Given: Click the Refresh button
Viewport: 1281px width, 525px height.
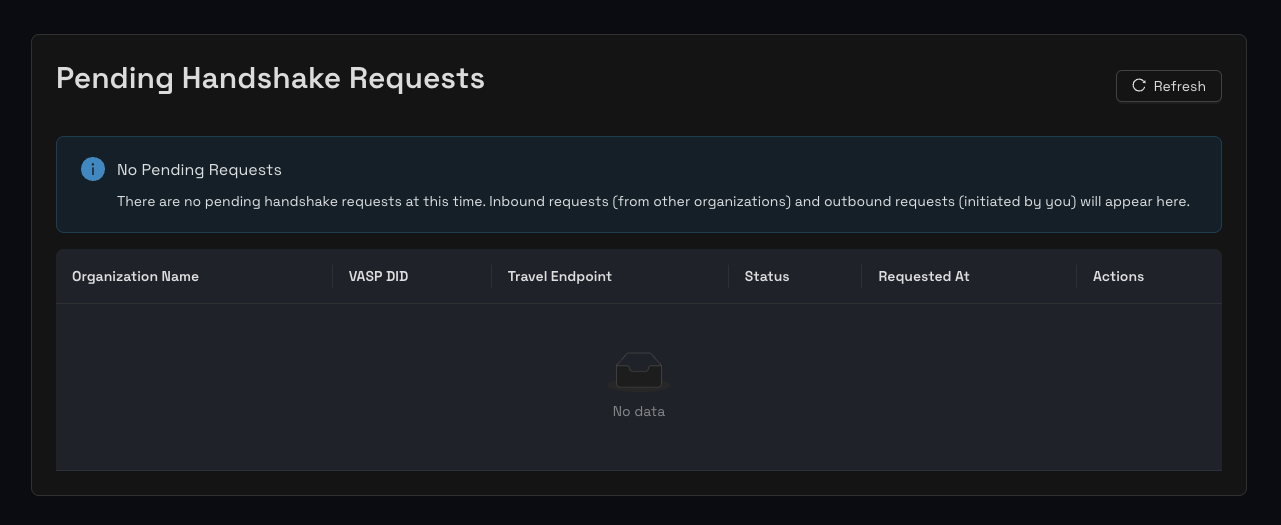Looking at the screenshot, I should [1168, 86].
